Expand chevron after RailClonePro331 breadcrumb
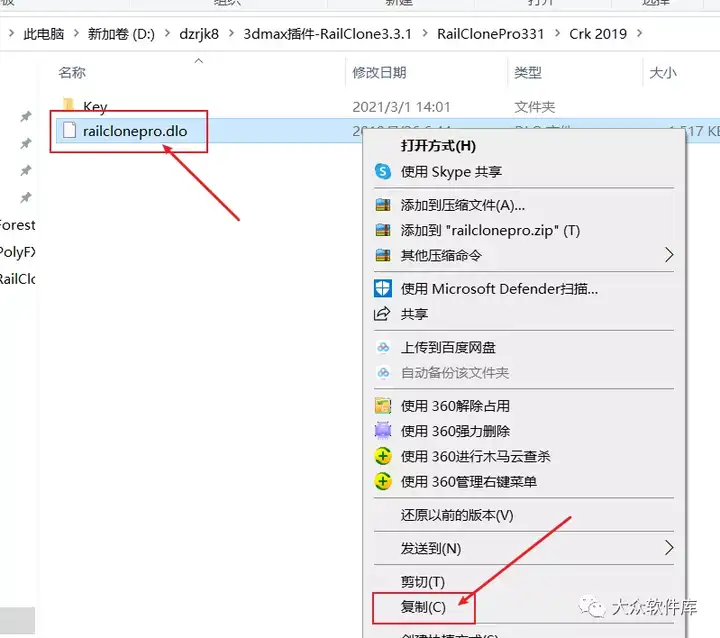Image resolution: width=720 pixels, height=638 pixels. point(557,34)
